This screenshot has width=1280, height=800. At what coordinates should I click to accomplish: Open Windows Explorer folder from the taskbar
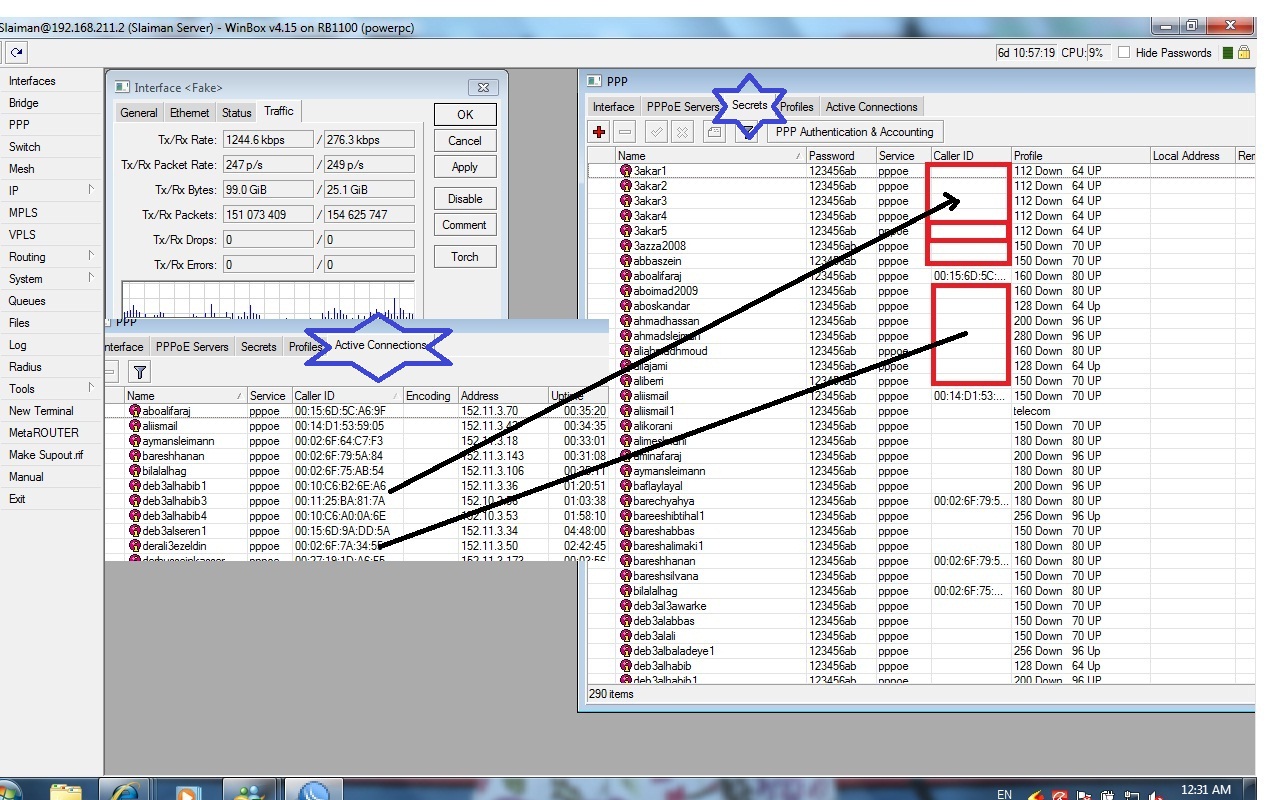coord(66,792)
